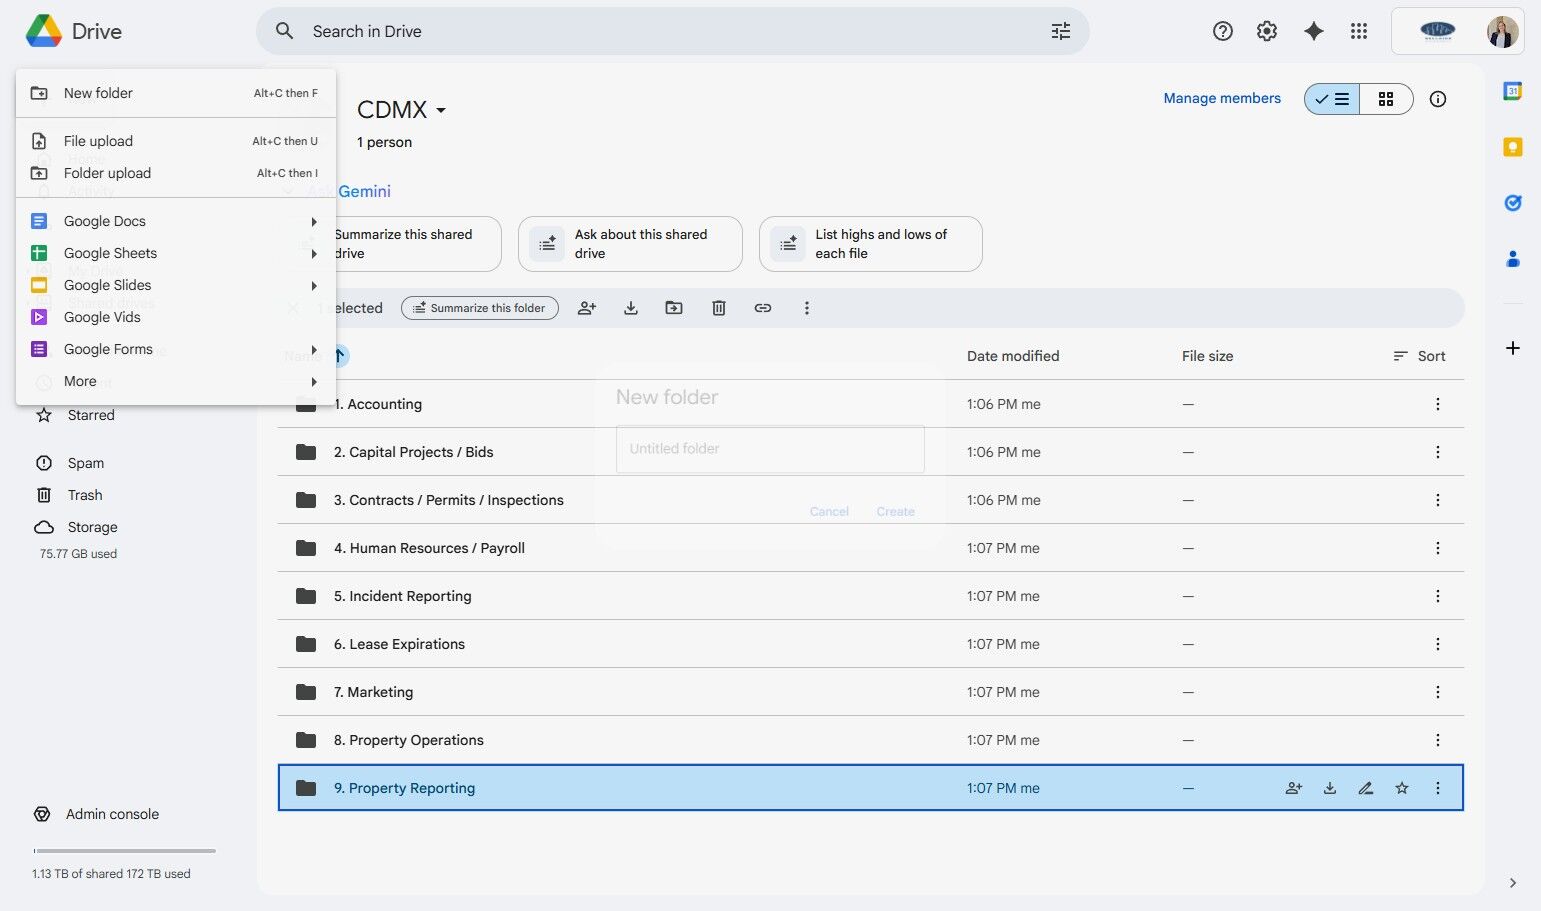The width and height of the screenshot is (1541, 911).
Task: Get add-ons plus icon in side panel
Action: pyautogui.click(x=1513, y=348)
